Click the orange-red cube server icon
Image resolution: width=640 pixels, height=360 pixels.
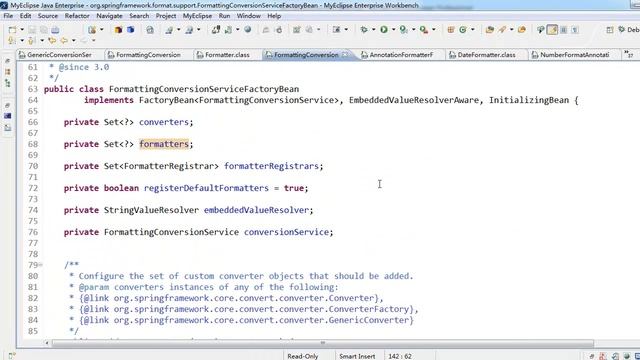coord(118,30)
